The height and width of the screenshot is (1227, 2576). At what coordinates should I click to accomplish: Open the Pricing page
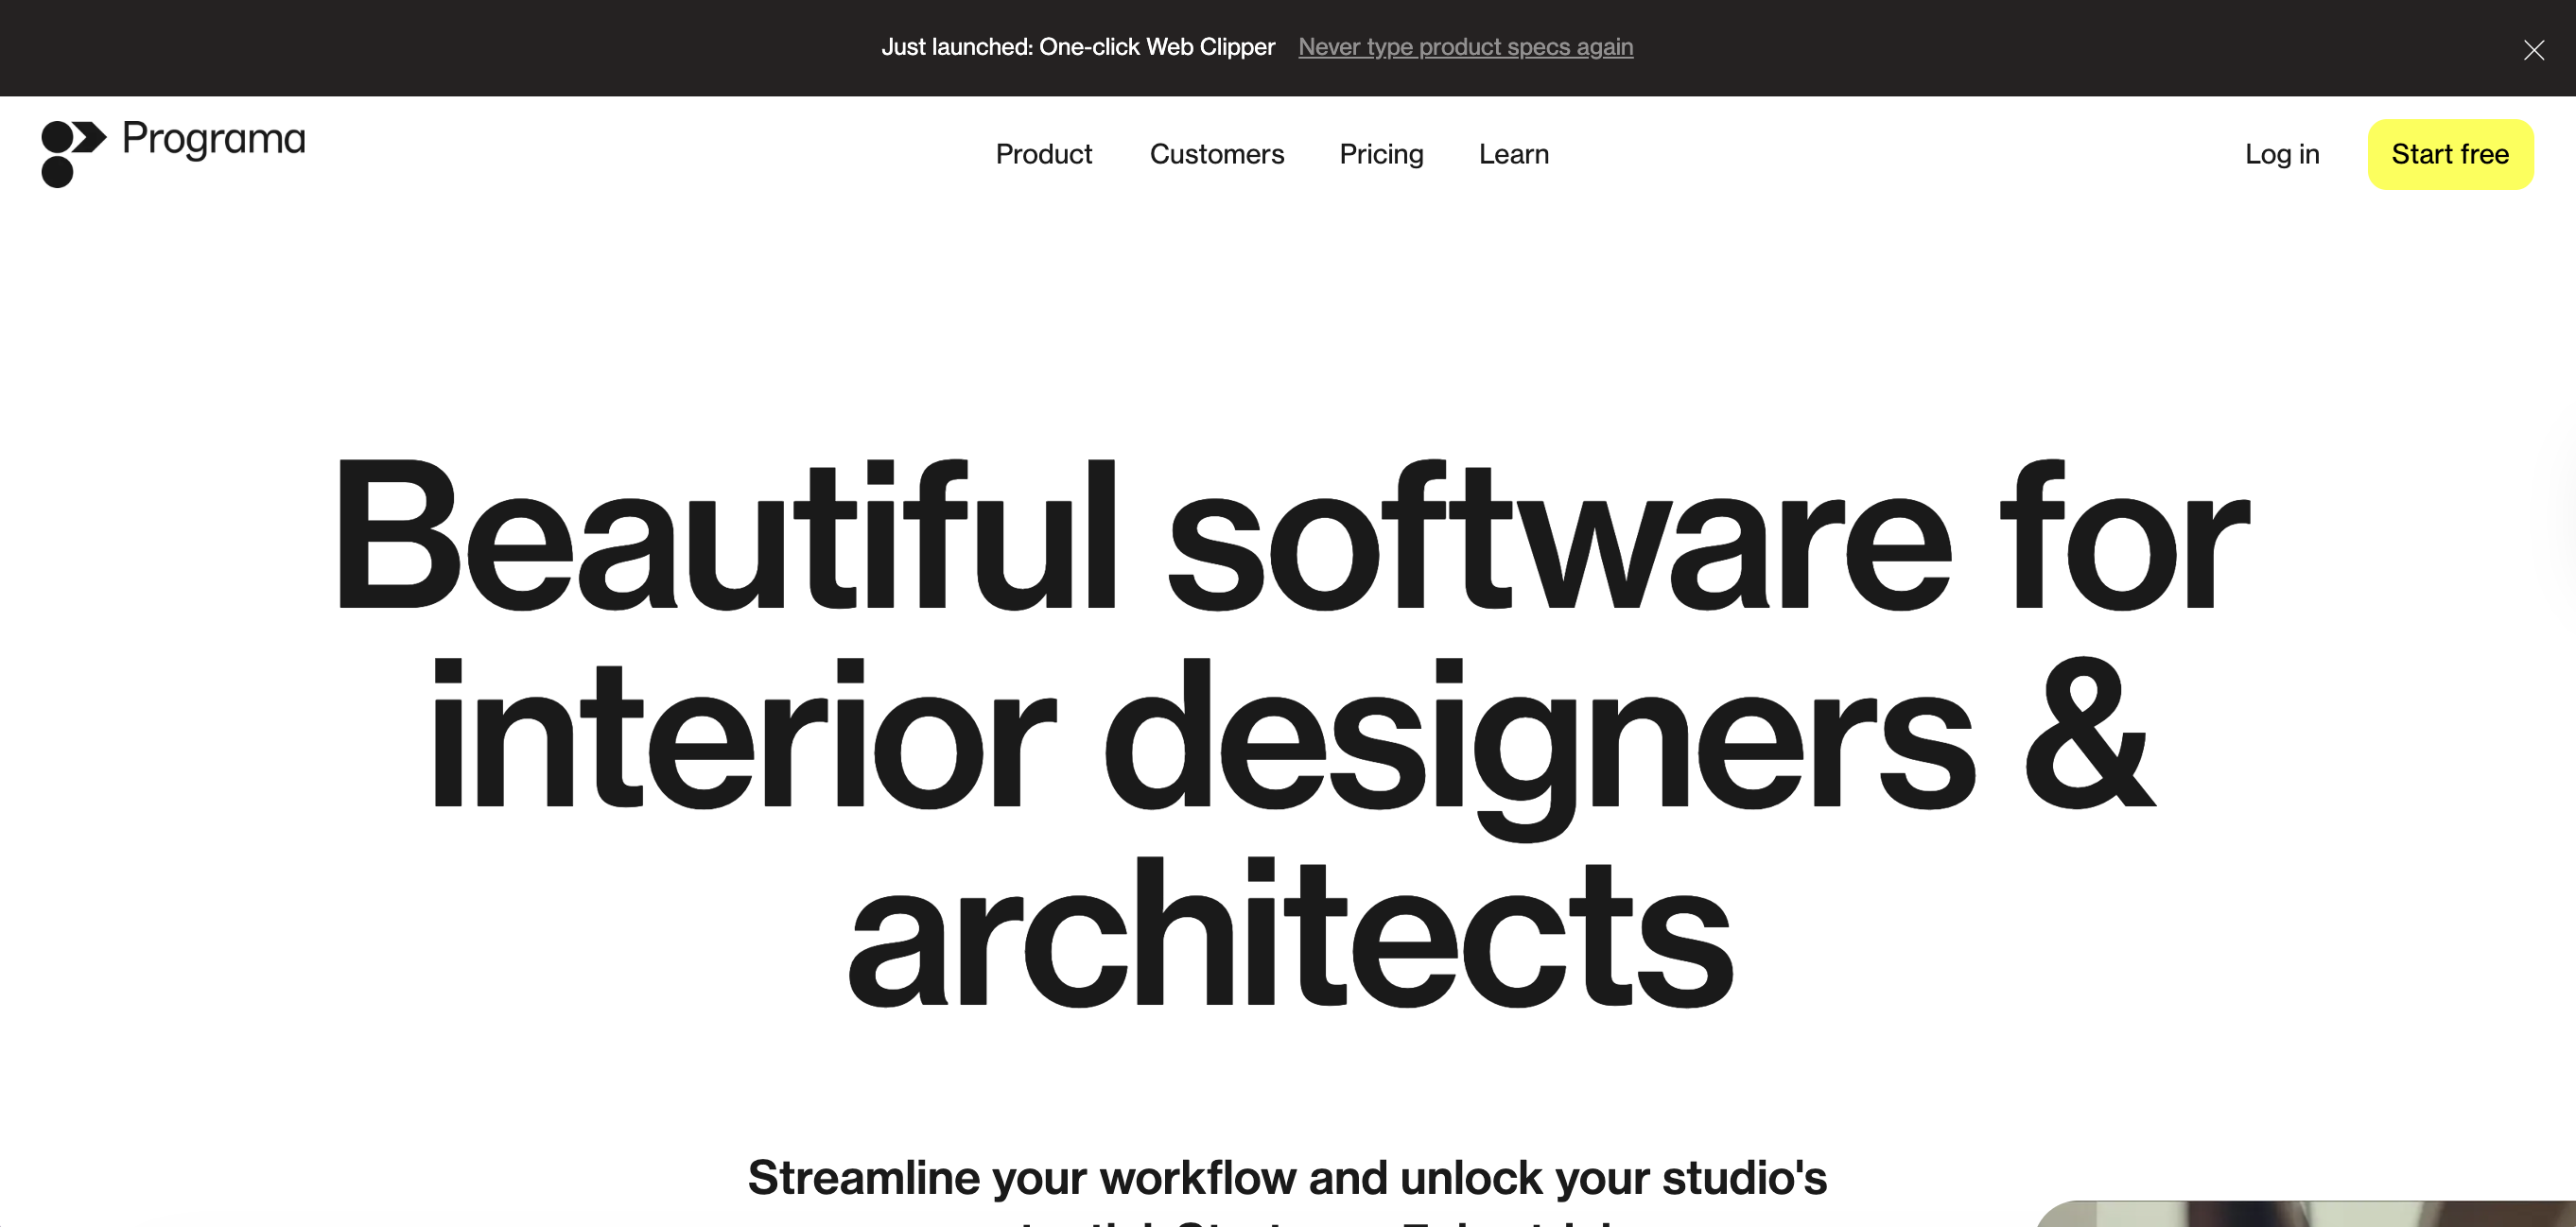coord(1381,154)
